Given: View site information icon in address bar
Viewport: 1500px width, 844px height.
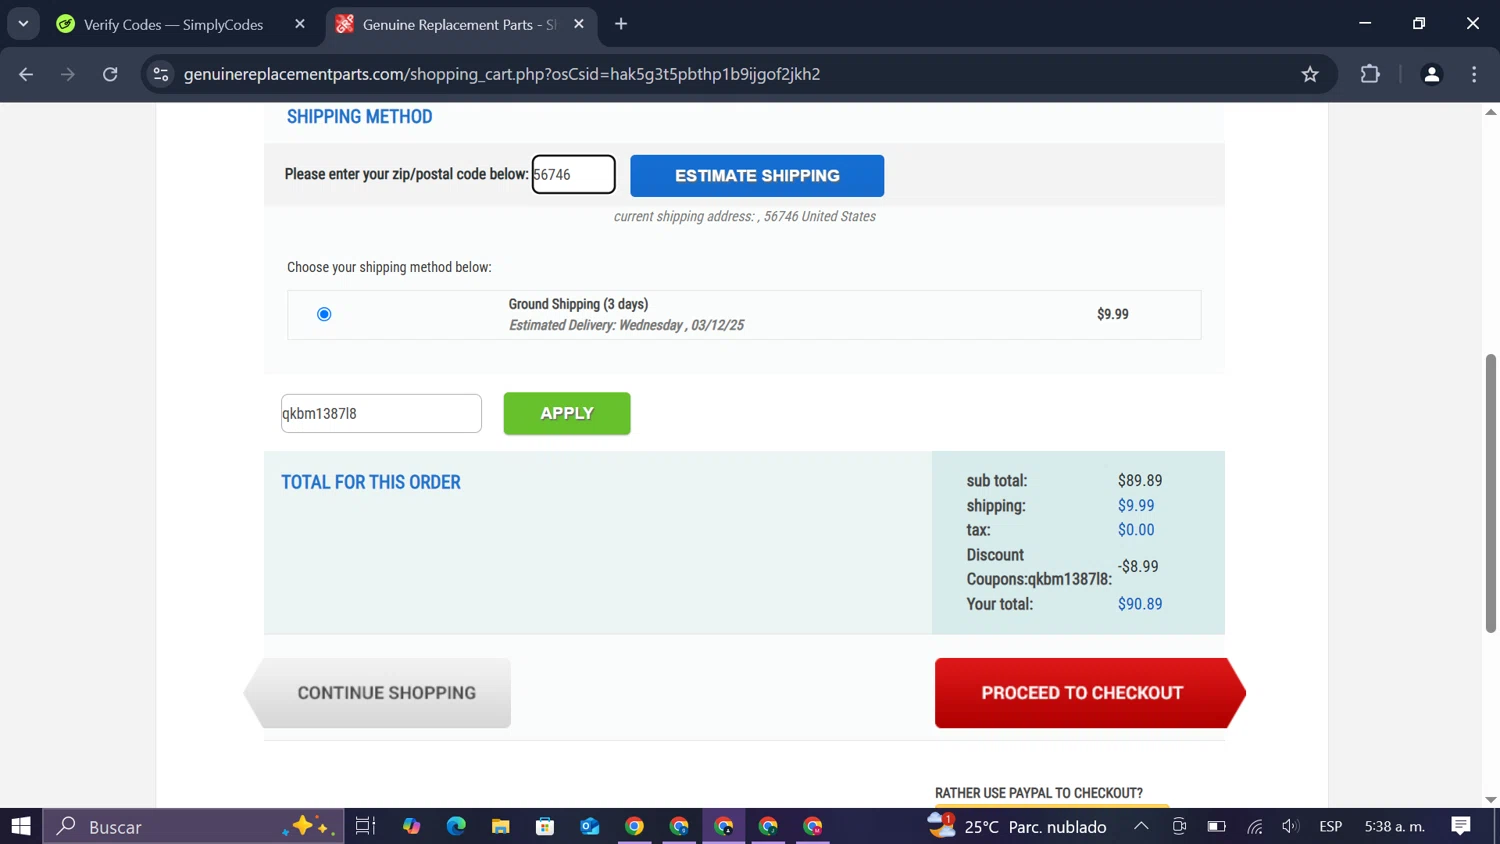Looking at the screenshot, I should (x=161, y=74).
